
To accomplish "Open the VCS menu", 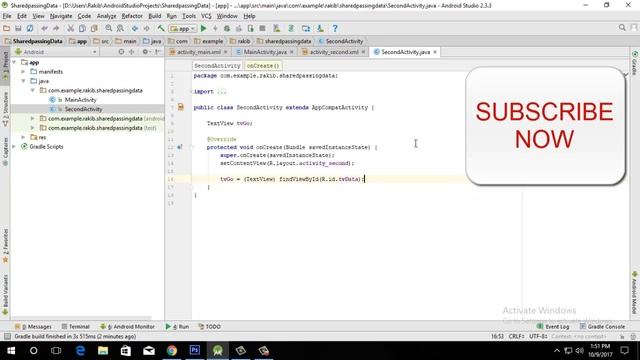I will coord(206,16).
